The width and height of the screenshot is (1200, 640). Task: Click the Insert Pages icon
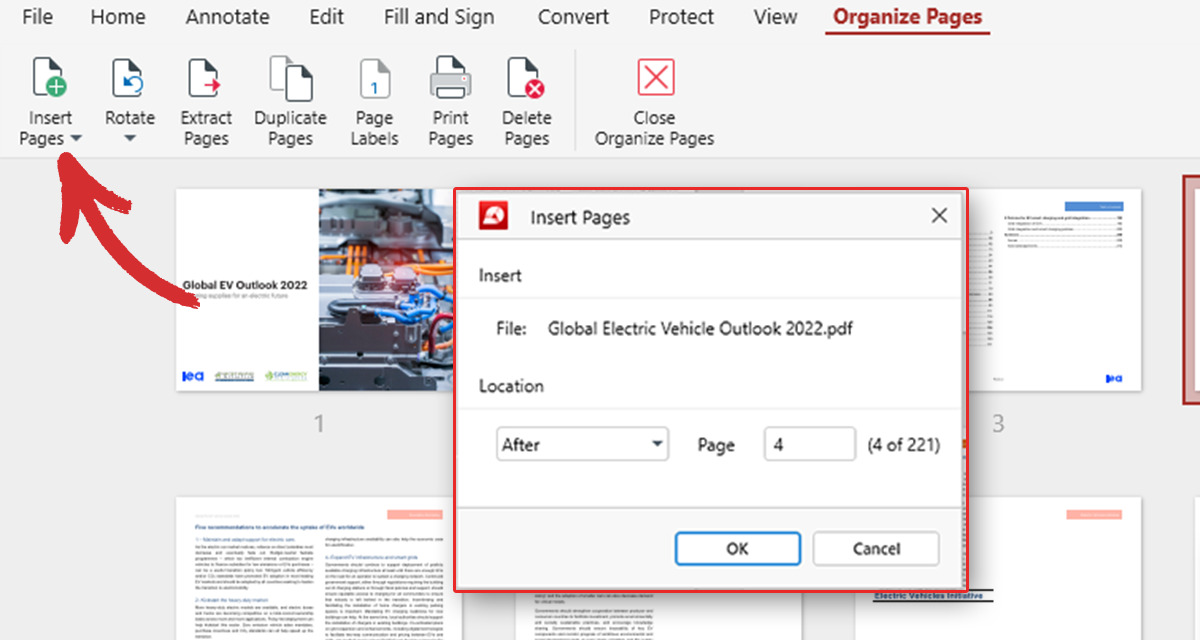(x=49, y=77)
